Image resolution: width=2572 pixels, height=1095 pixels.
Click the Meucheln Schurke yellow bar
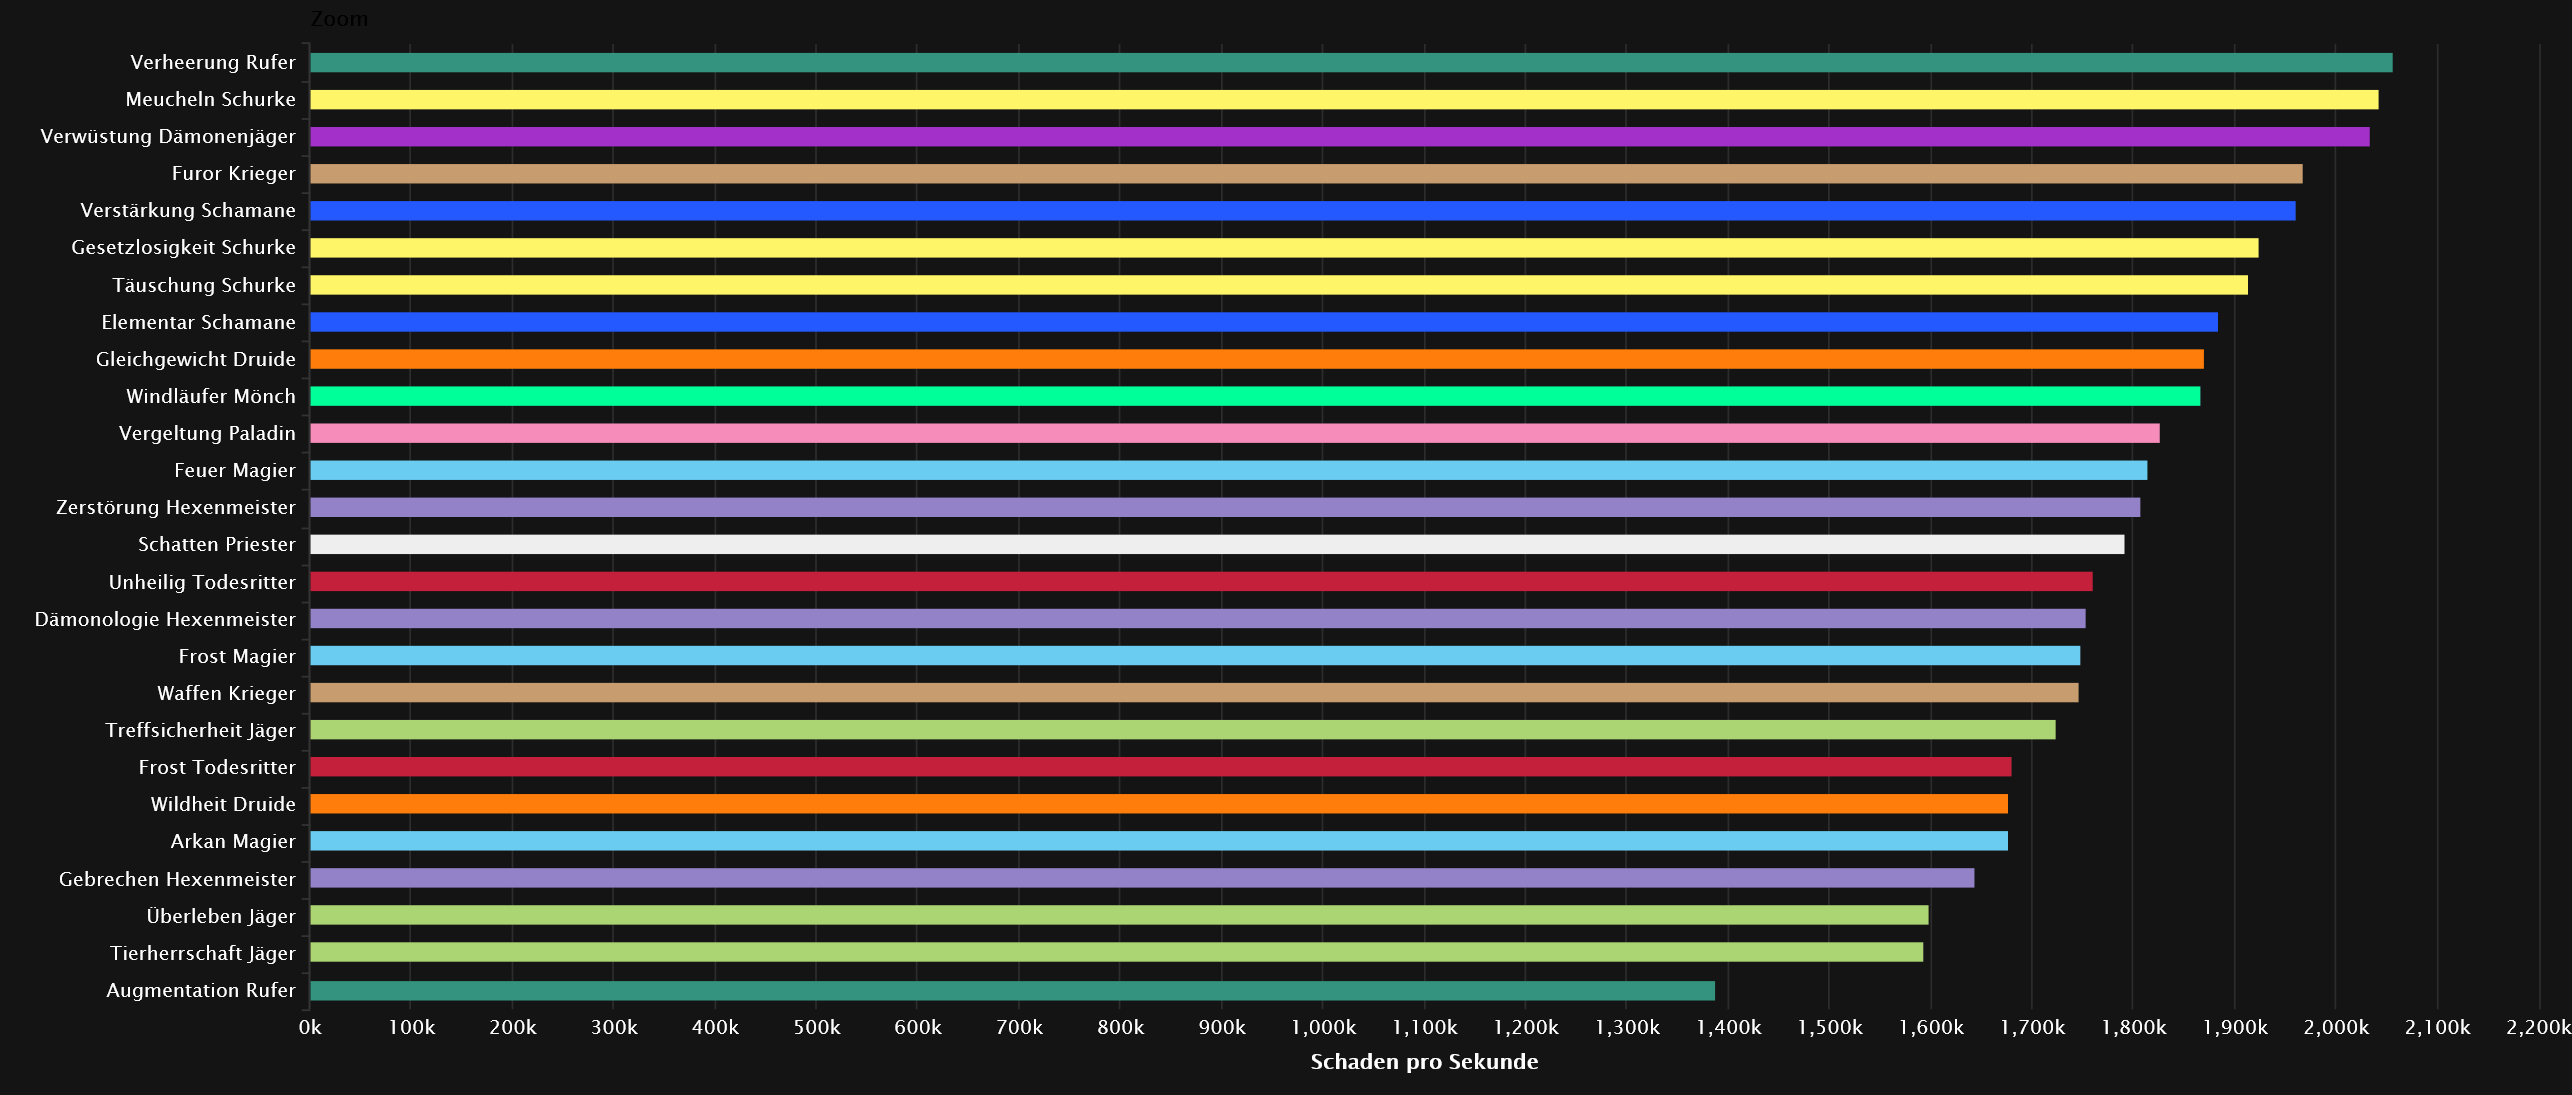pyautogui.click(x=1344, y=99)
